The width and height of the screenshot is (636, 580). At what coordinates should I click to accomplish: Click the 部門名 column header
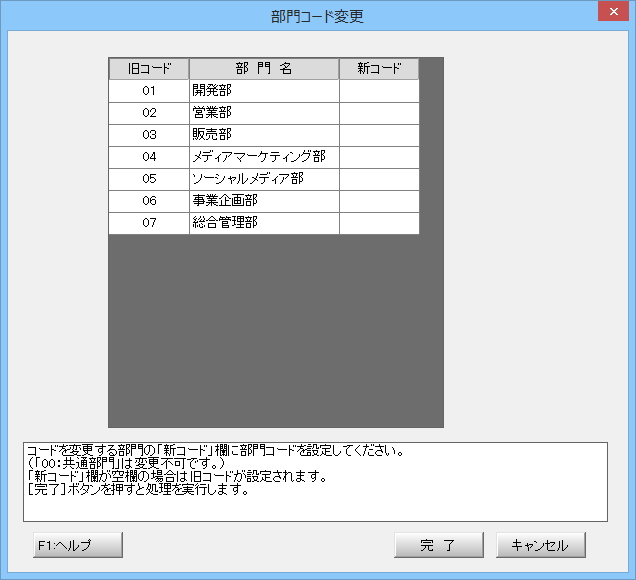264,69
